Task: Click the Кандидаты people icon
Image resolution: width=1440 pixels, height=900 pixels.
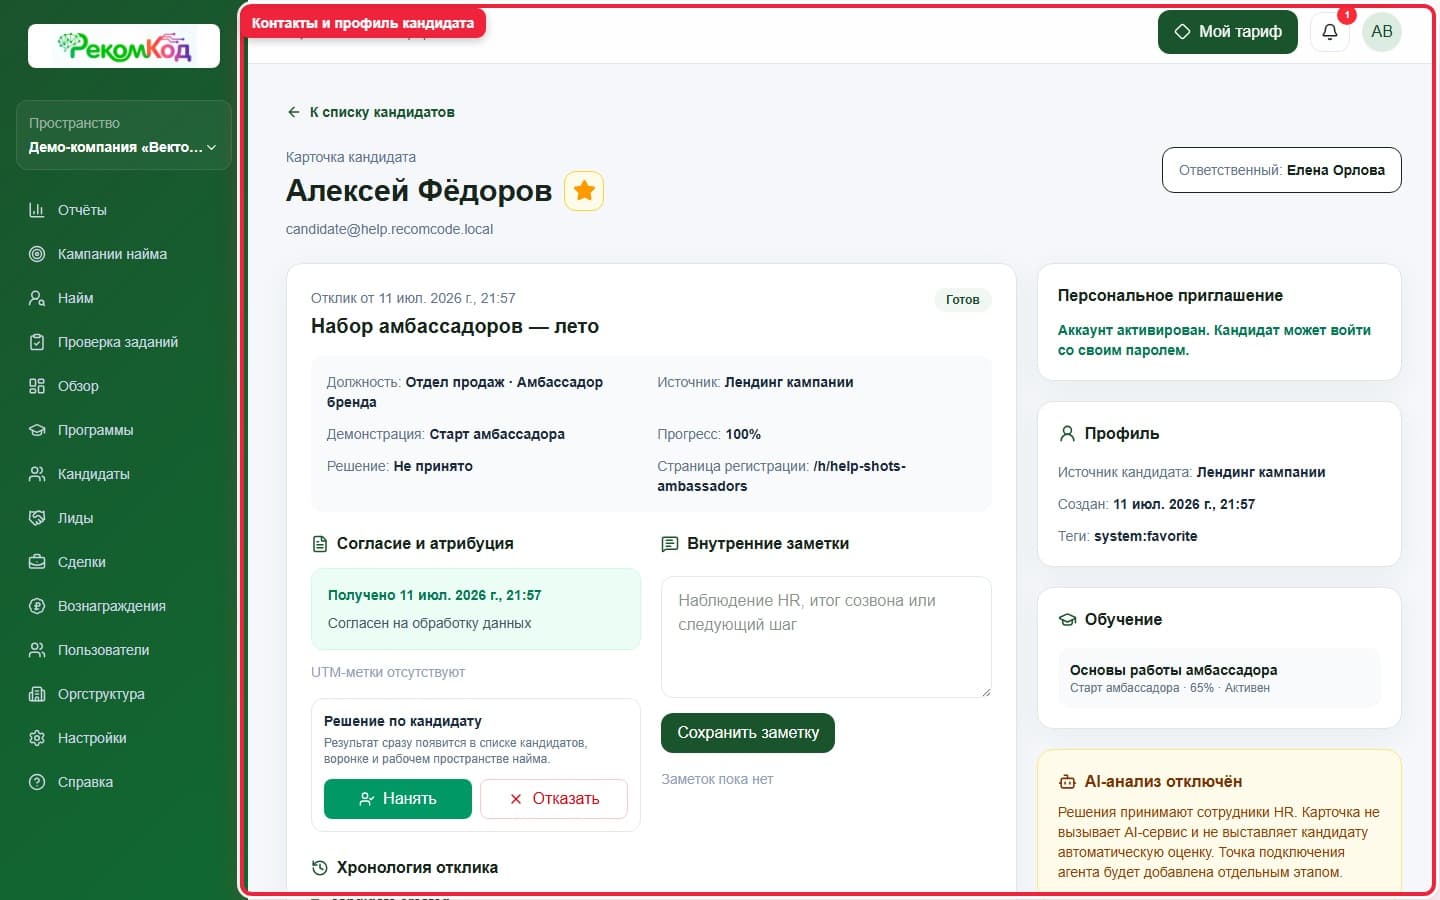Action: (37, 474)
